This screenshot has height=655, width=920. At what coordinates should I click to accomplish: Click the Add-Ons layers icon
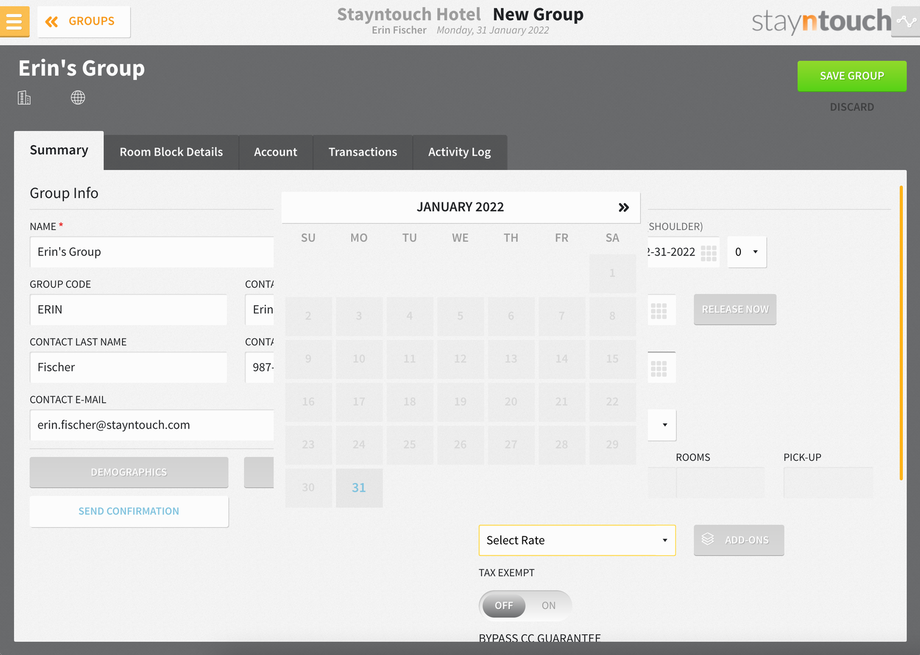coord(708,539)
